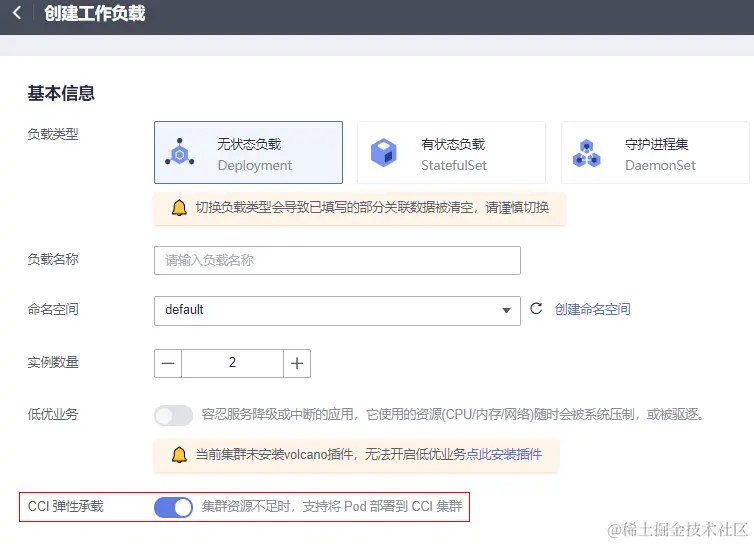Click the 切换负载类型 warning text
Image resolution: width=754 pixels, height=544 pixels.
coord(372,207)
